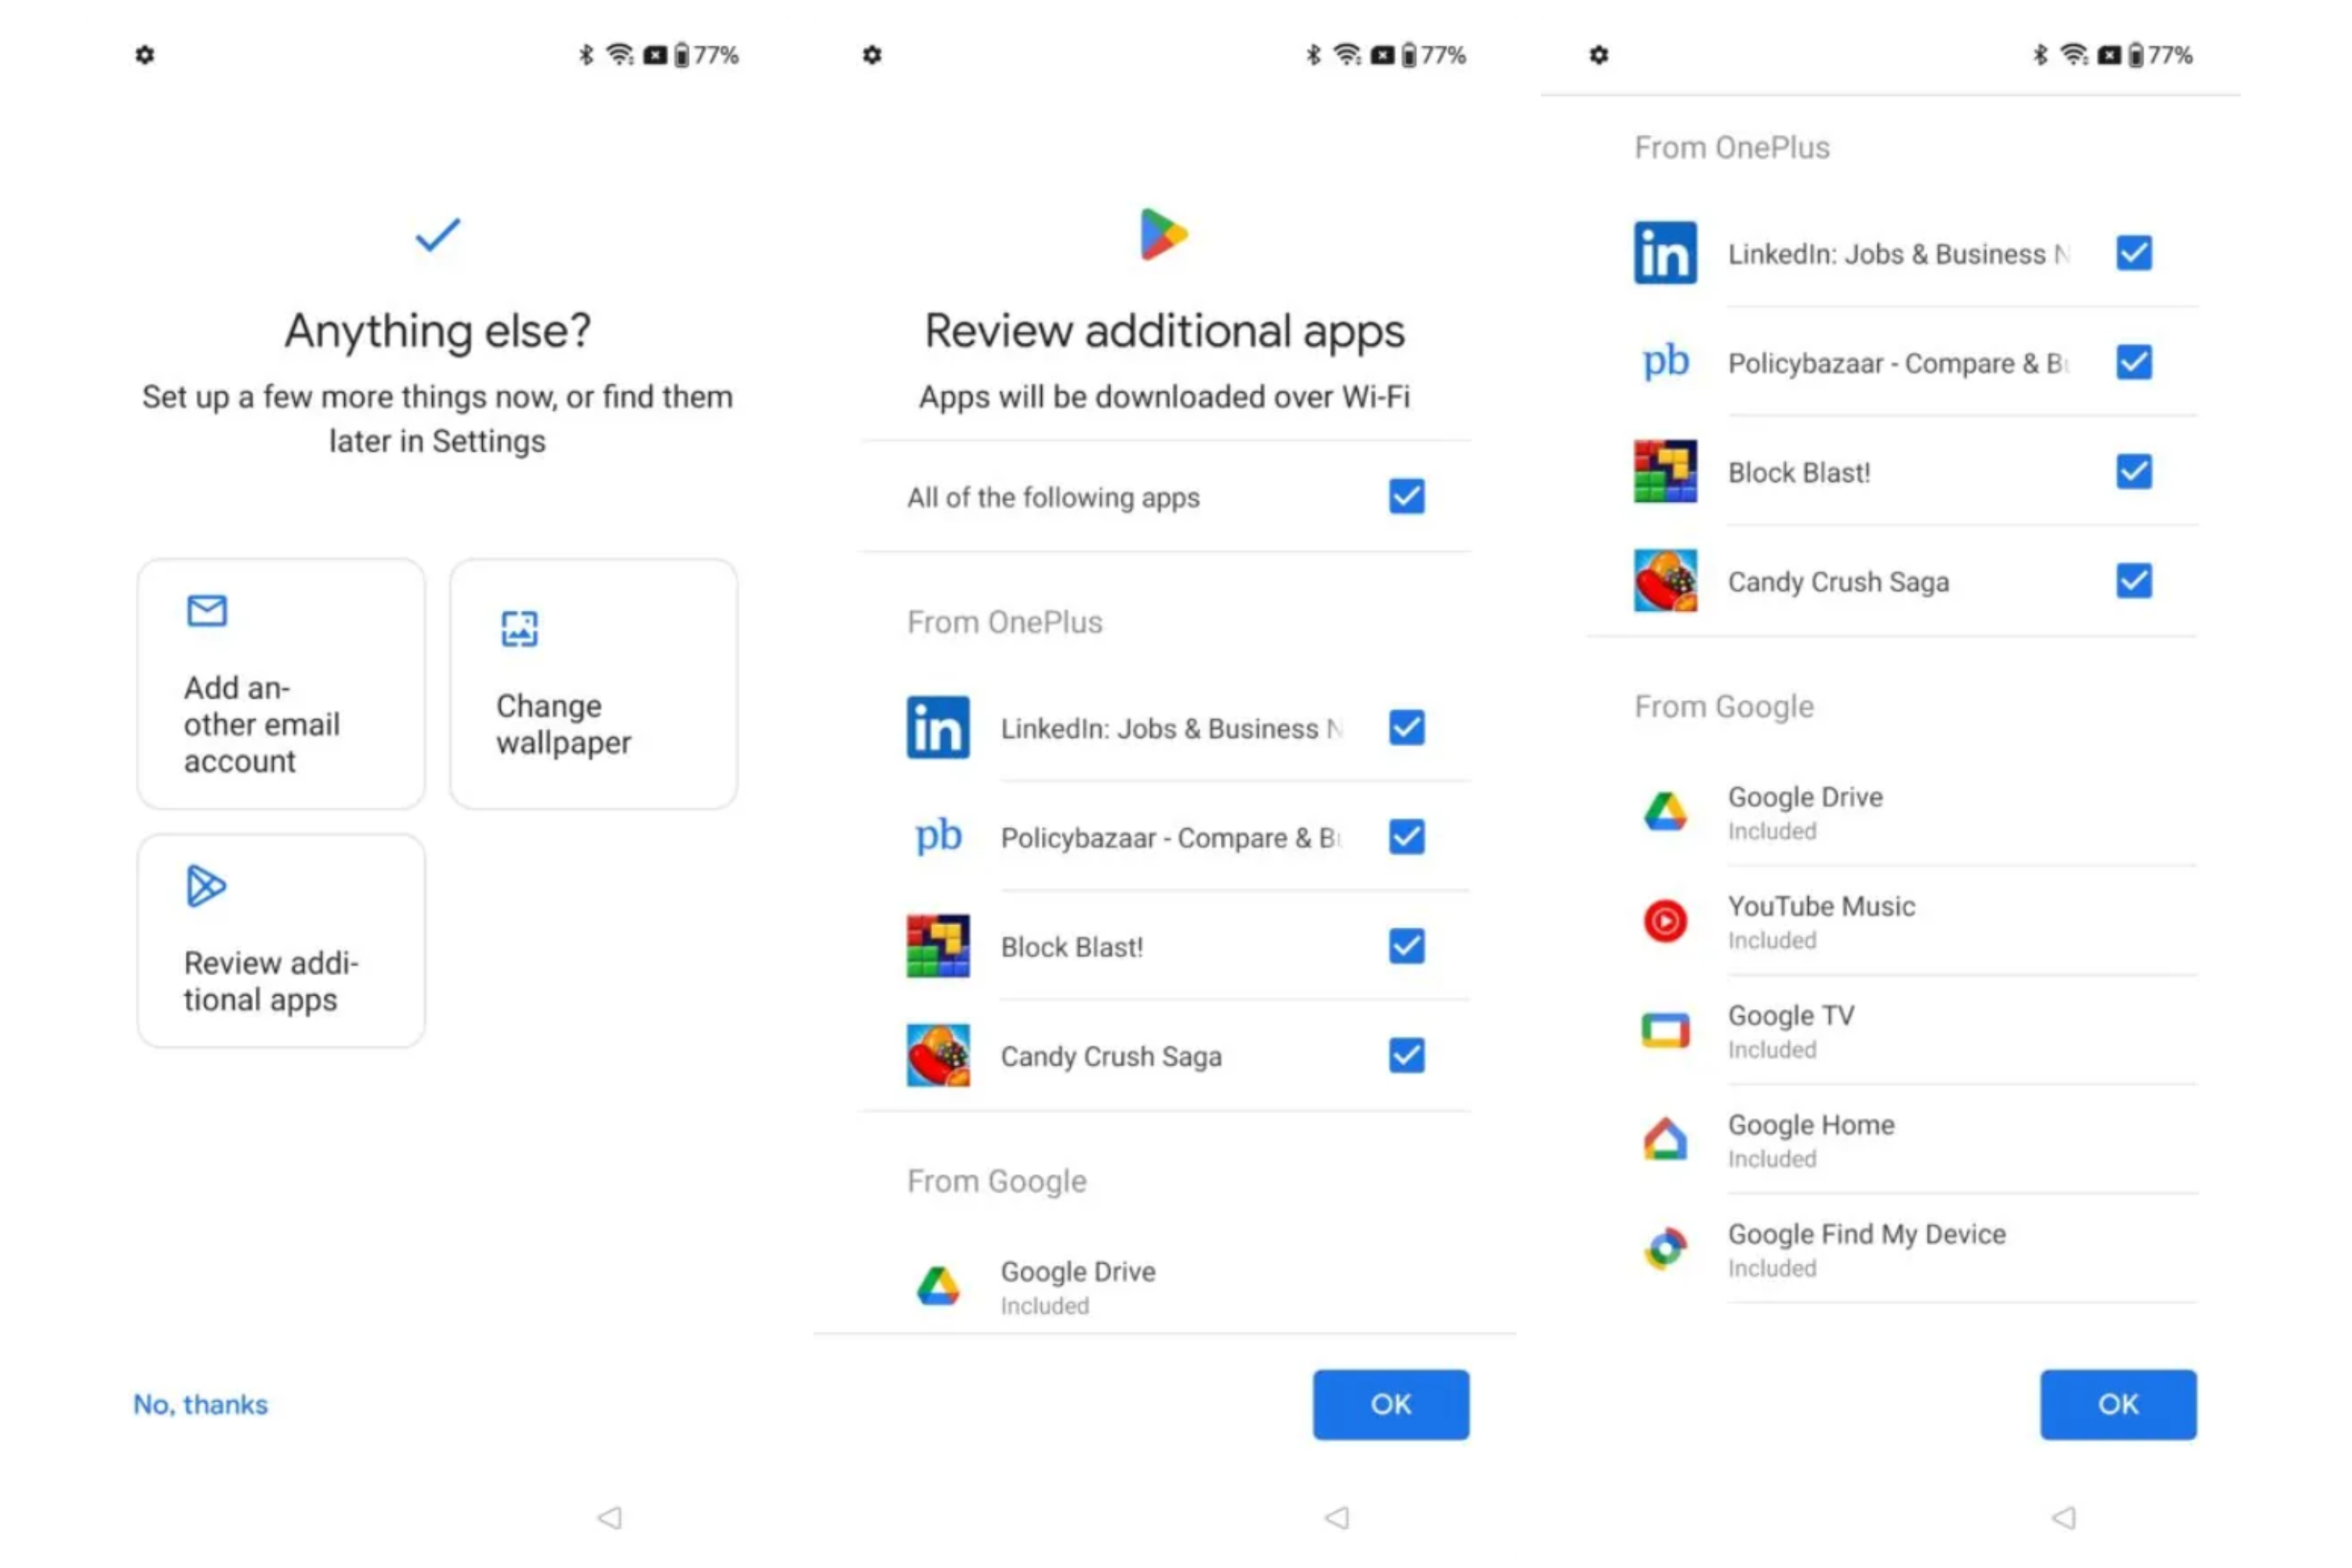The width and height of the screenshot is (2352, 1568).
Task: Click the Candy Crush icon in the right screen
Action: coord(1665,580)
